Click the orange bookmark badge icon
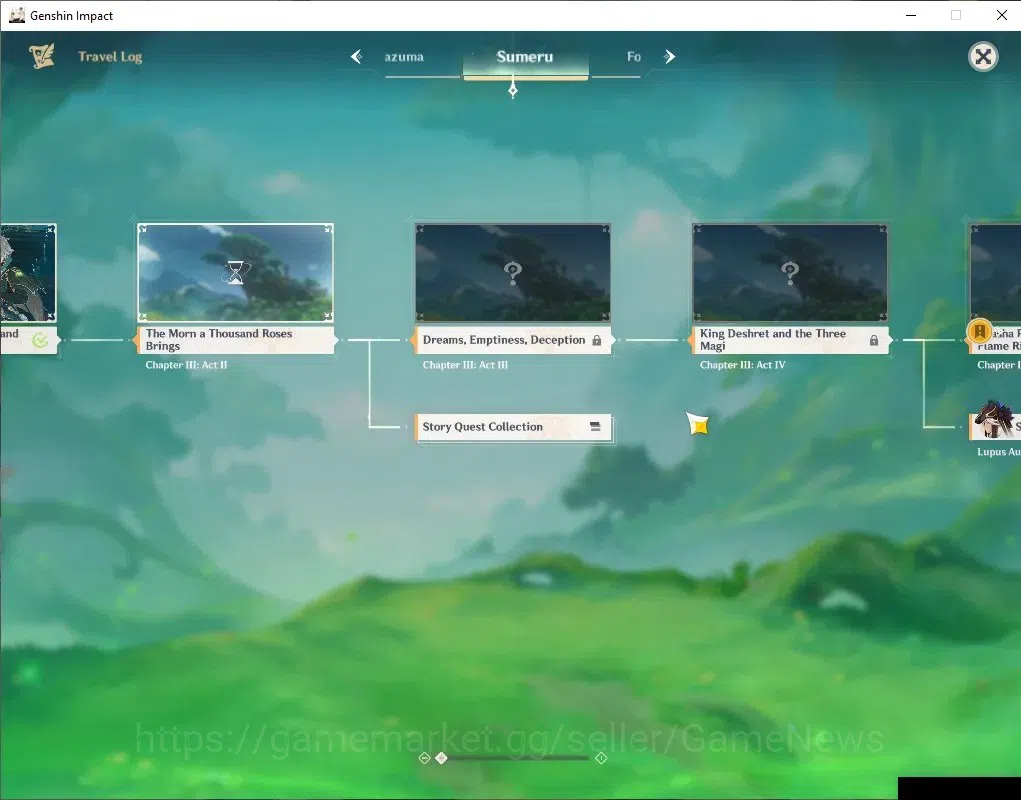Image resolution: width=1021 pixels, height=800 pixels. 979,331
